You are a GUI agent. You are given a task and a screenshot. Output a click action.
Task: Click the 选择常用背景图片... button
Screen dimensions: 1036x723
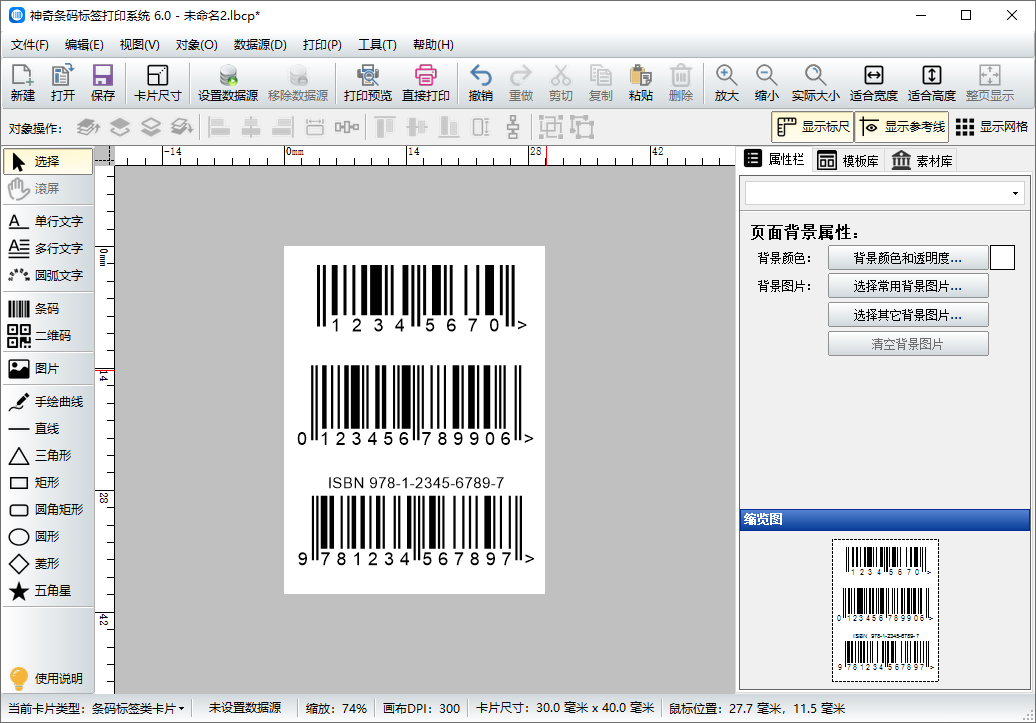click(908, 286)
